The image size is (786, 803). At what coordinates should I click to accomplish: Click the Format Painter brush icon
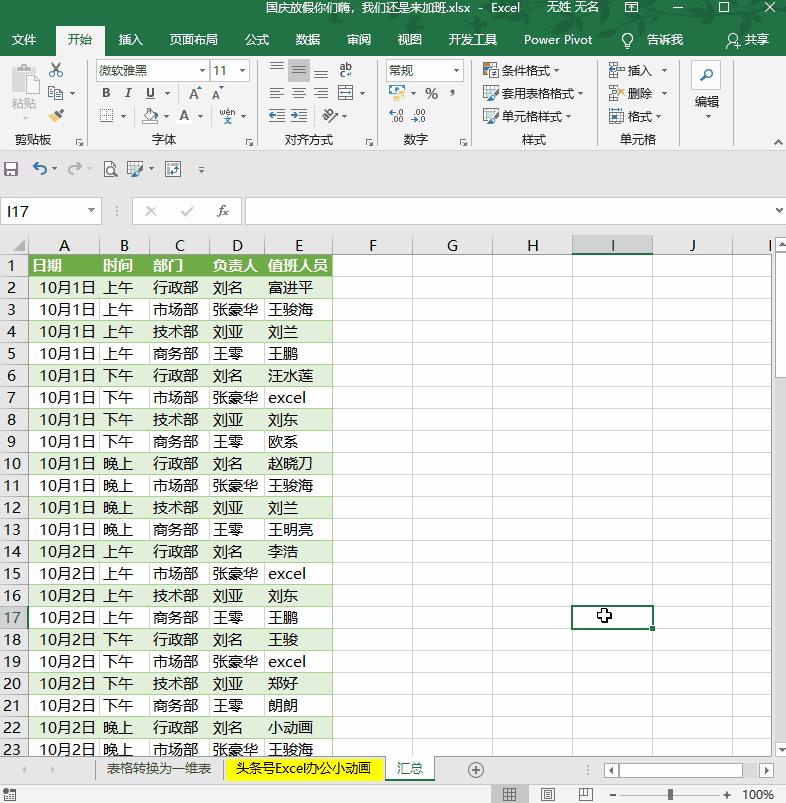click(56, 116)
